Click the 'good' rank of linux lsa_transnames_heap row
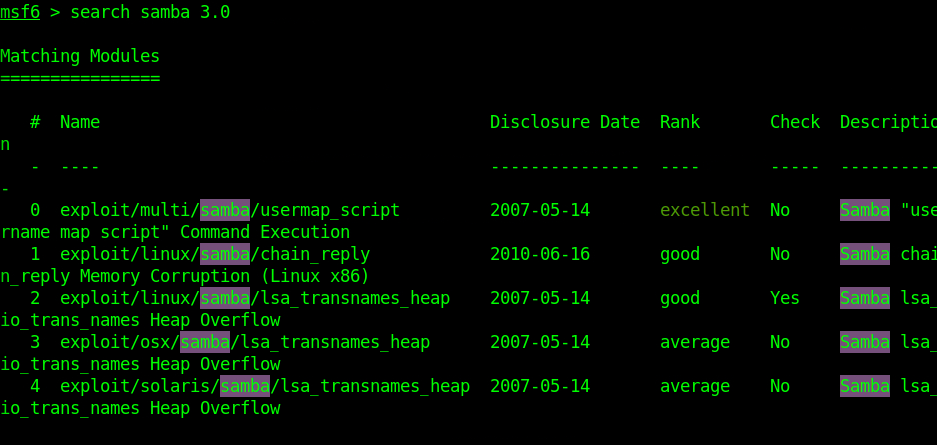This screenshot has width=937, height=445. tap(680, 298)
